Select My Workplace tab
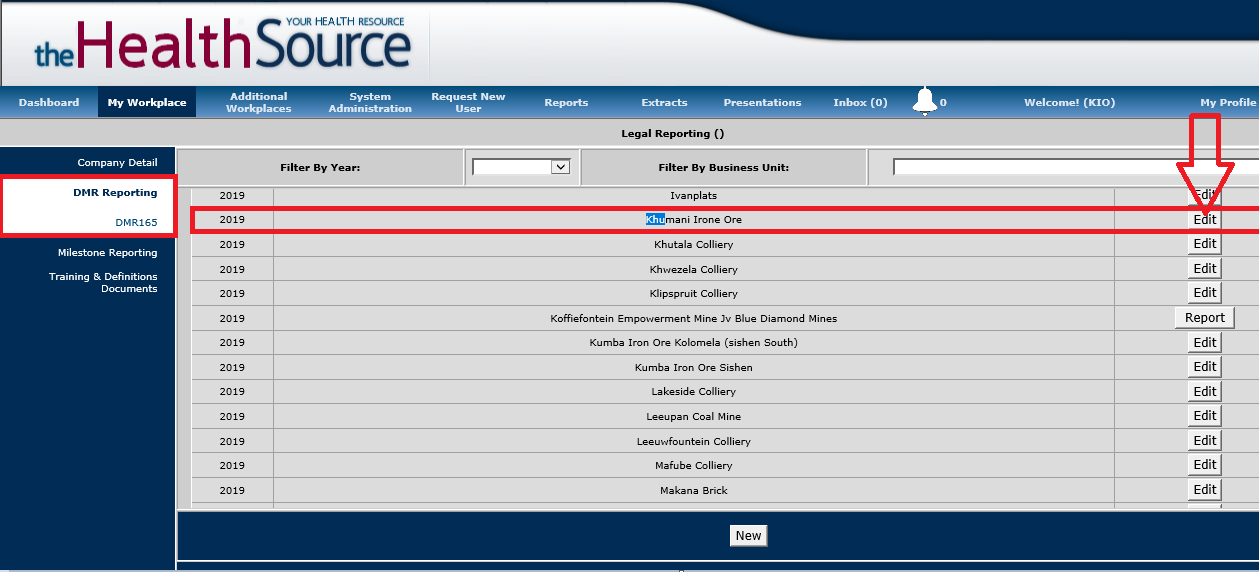 [x=147, y=102]
